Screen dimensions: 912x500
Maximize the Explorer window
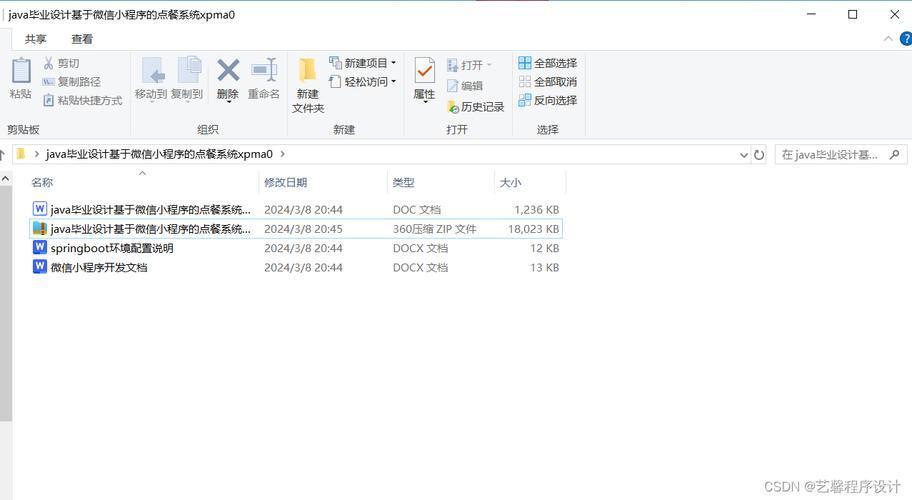(852, 15)
